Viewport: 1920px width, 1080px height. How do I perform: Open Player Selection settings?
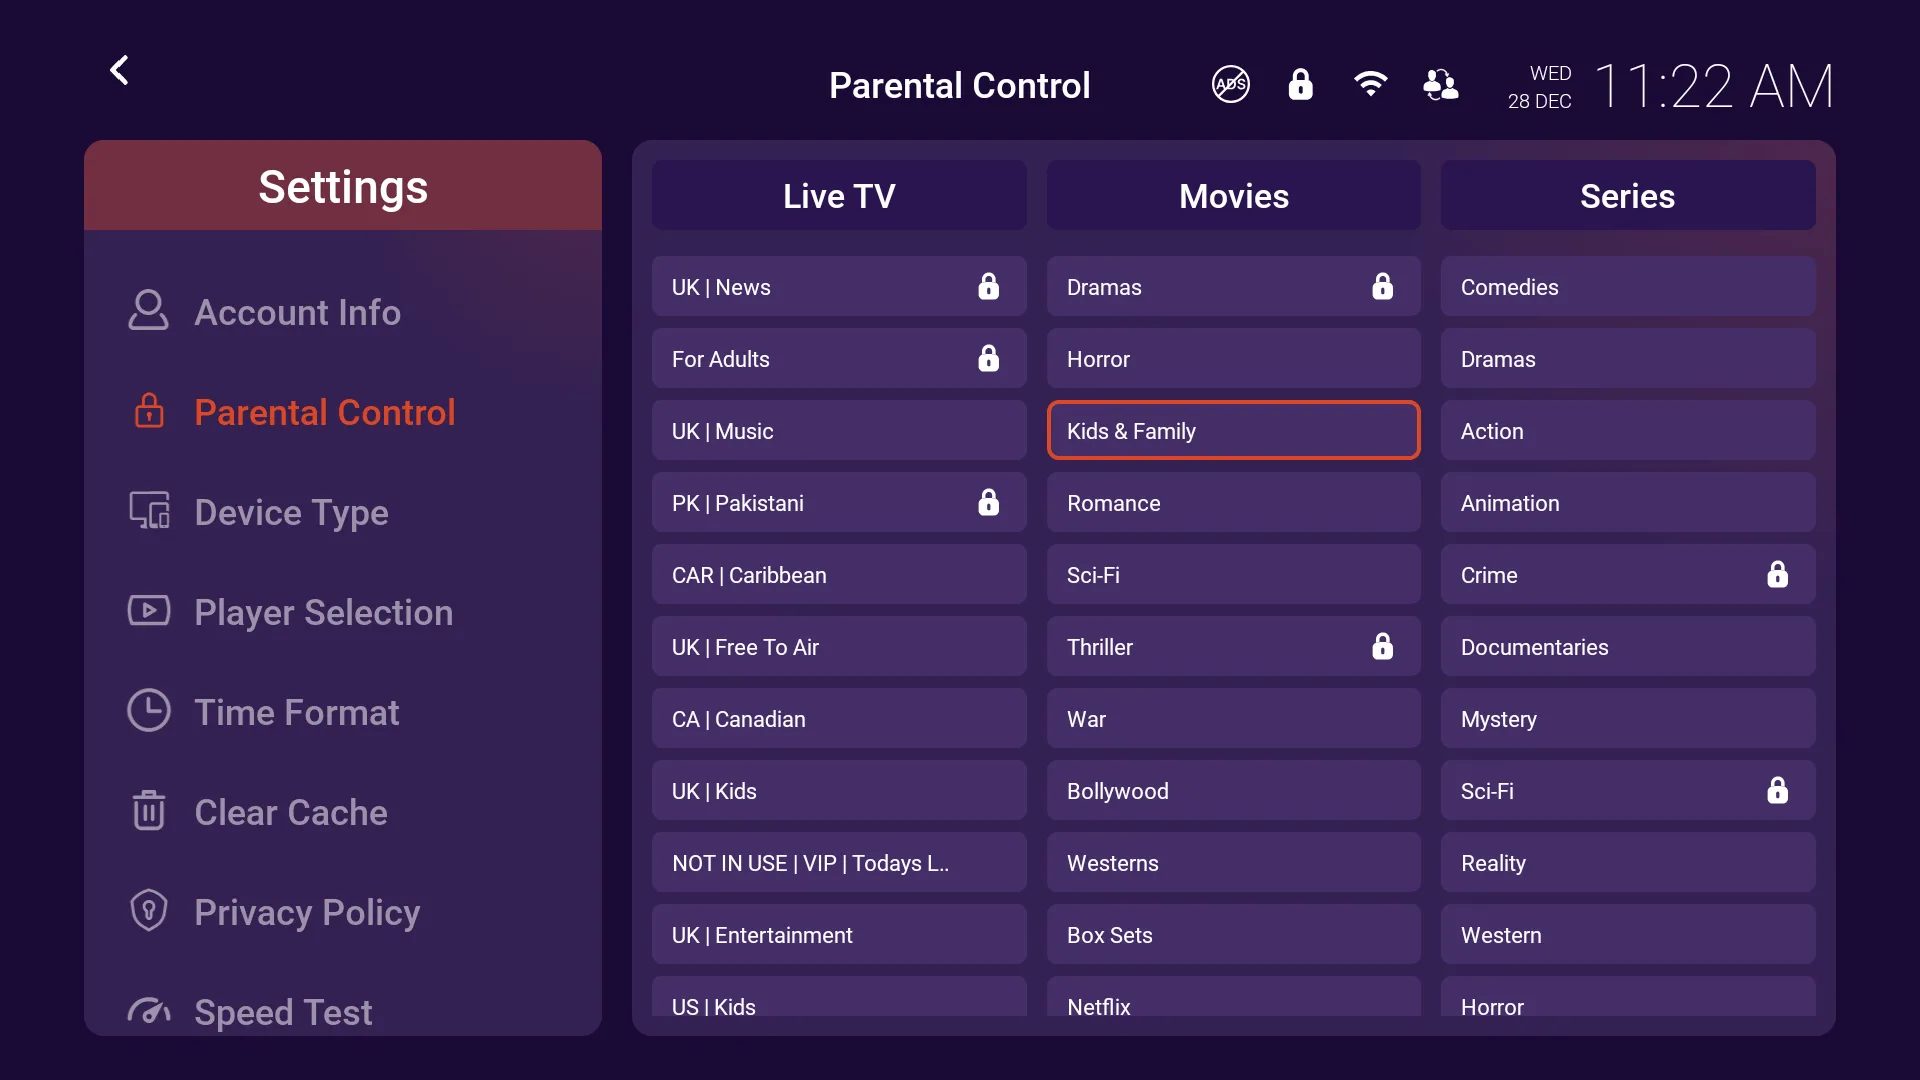322,612
